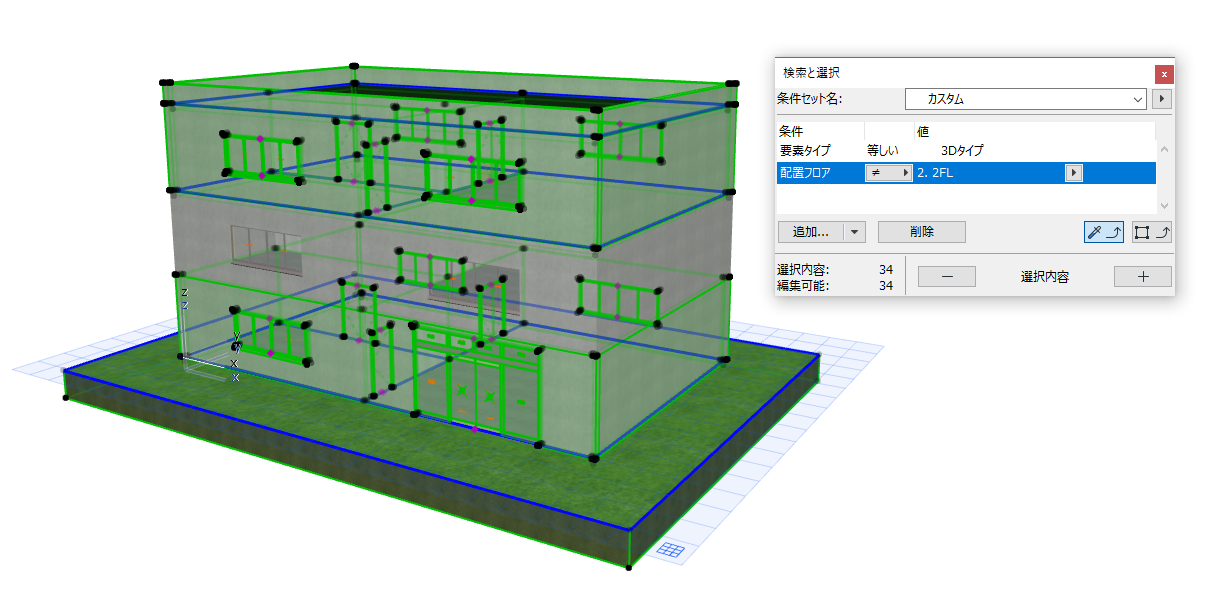Activate the eyedropper pick-up criteria button
The width and height of the screenshot is (1225, 593).
tap(1104, 232)
